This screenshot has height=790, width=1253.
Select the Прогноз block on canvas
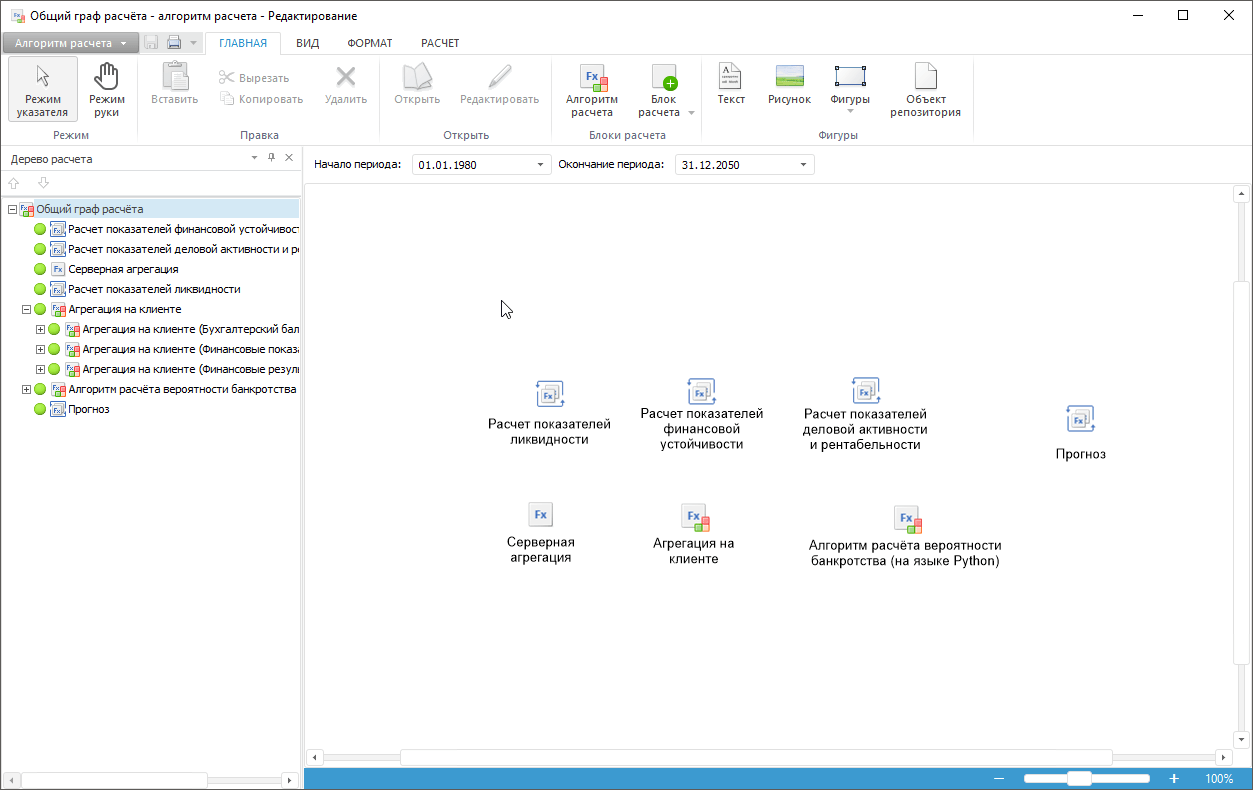1081,432
